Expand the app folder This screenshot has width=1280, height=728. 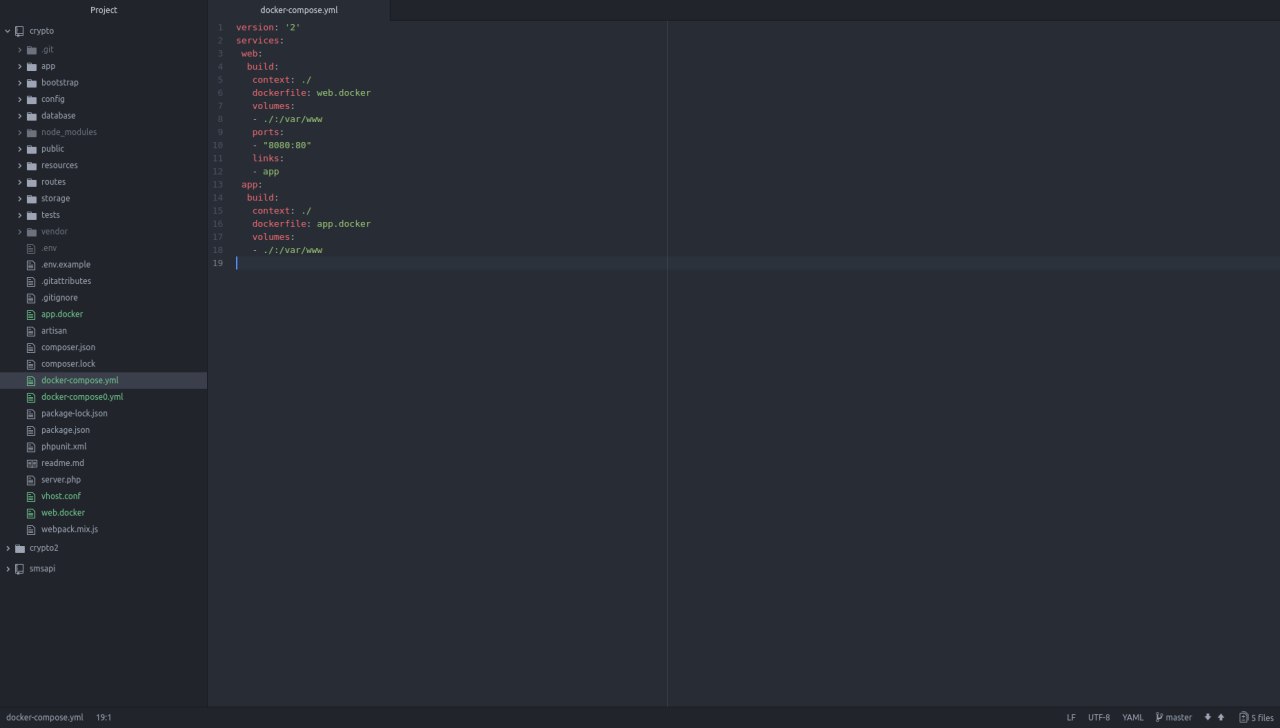tap(19, 66)
